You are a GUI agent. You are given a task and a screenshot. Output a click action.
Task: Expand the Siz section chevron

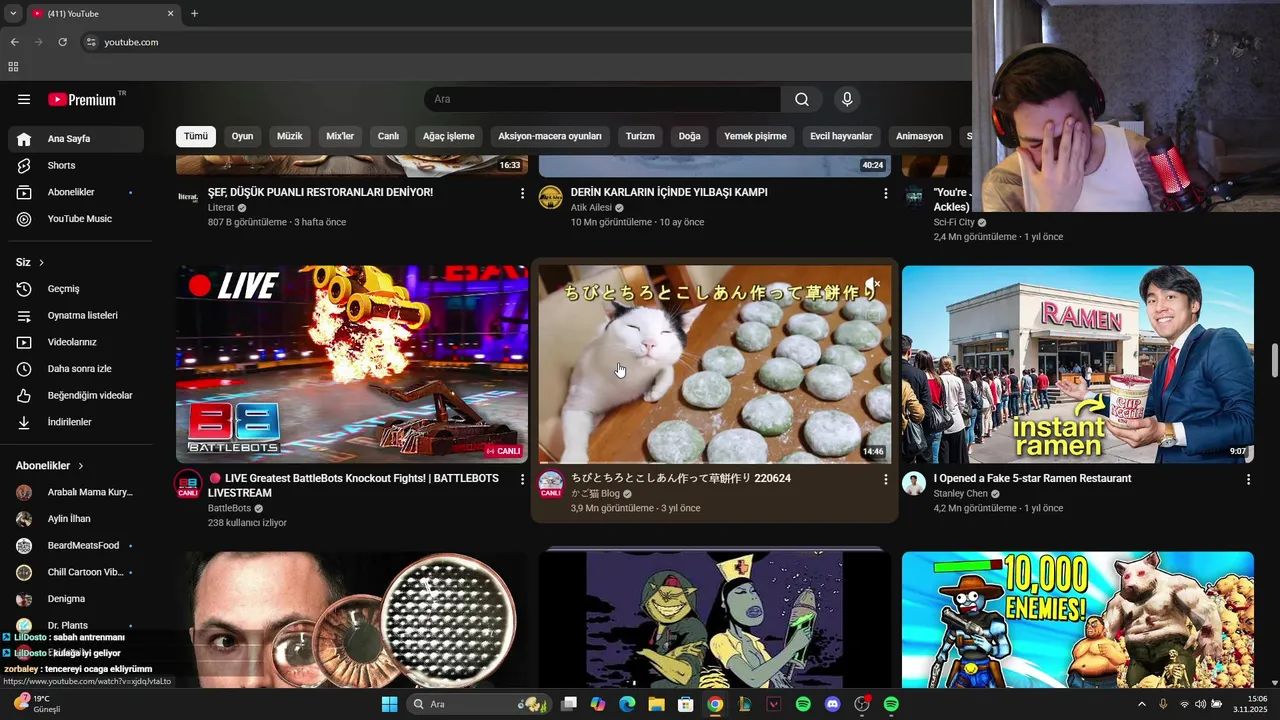[41, 262]
